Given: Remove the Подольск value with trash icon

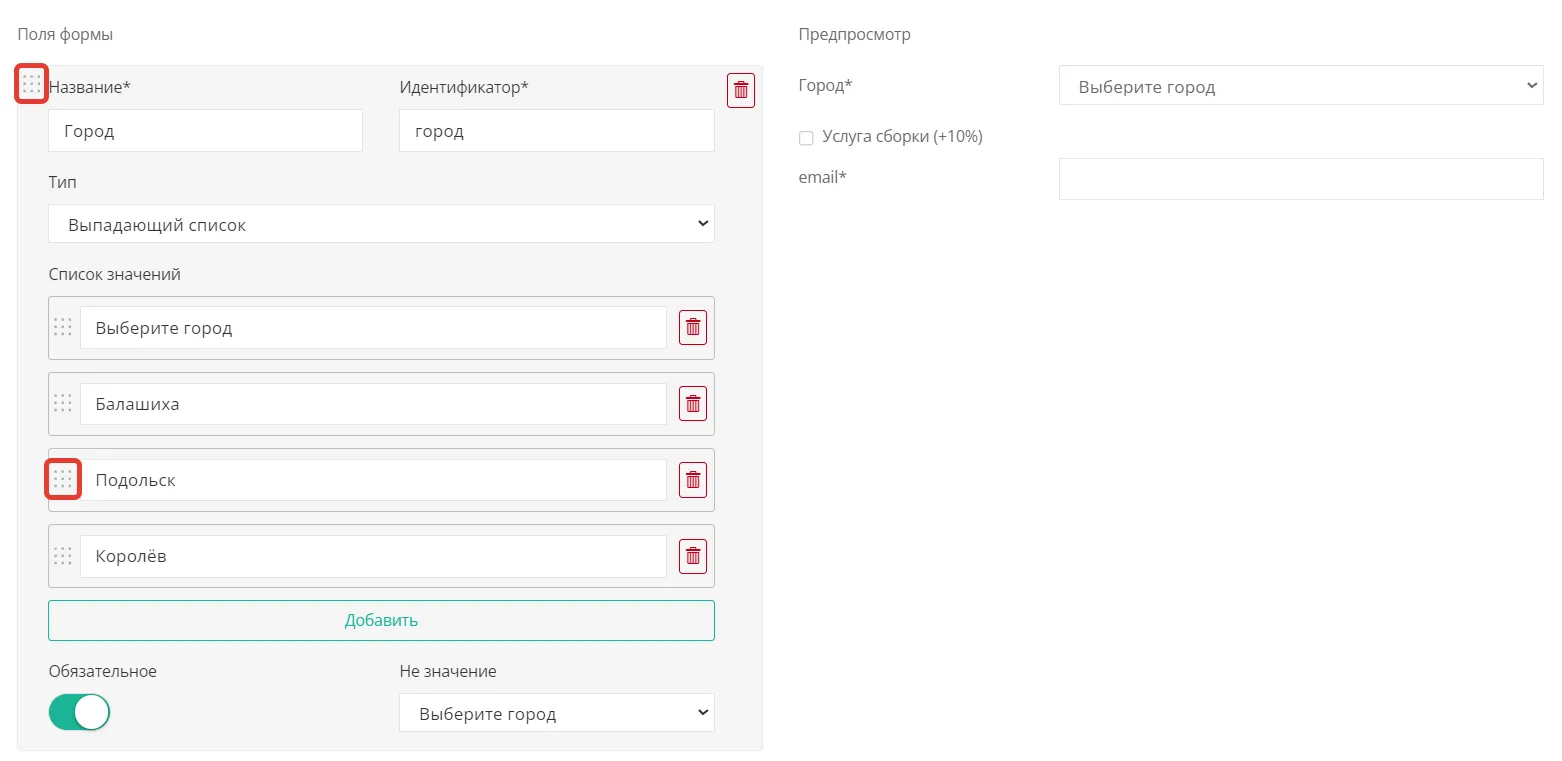Looking at the screenshot, I should [x=693, y=479].
